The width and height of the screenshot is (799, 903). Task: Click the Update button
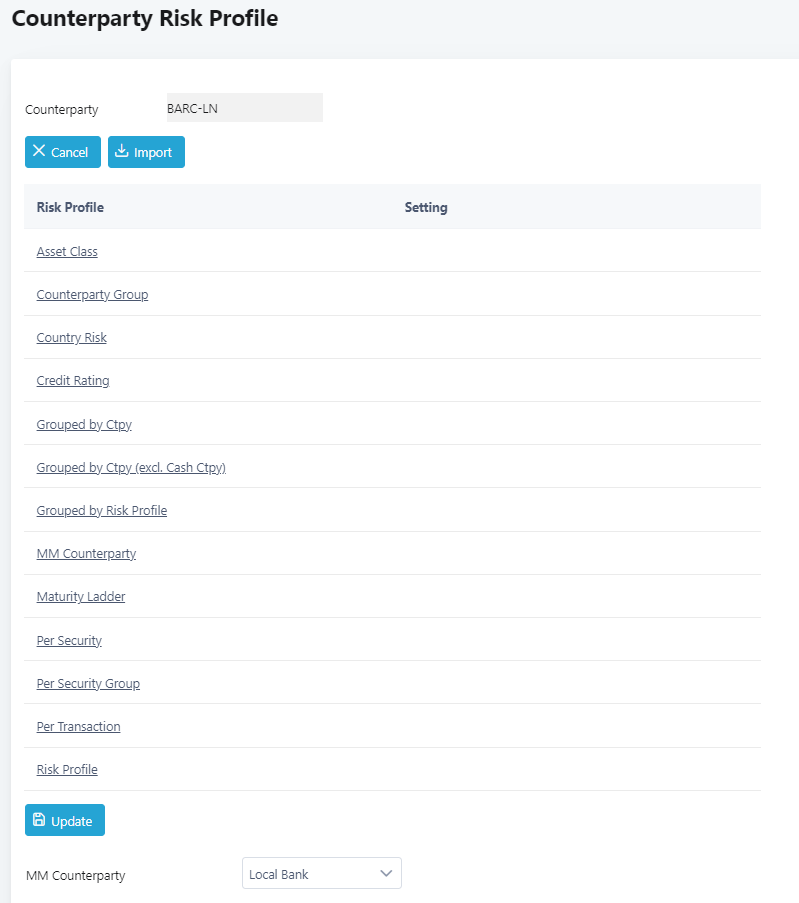coord(64,821)
